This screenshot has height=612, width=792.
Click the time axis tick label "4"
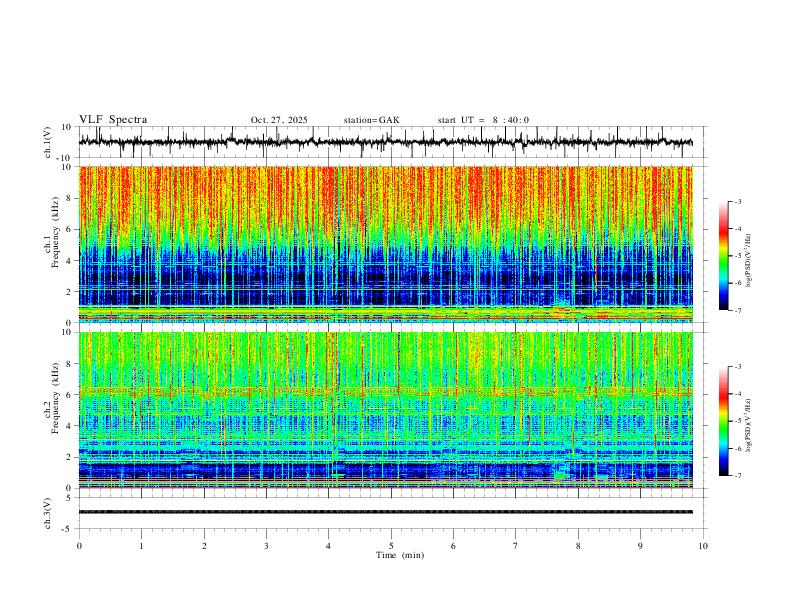tap(329, 546)
